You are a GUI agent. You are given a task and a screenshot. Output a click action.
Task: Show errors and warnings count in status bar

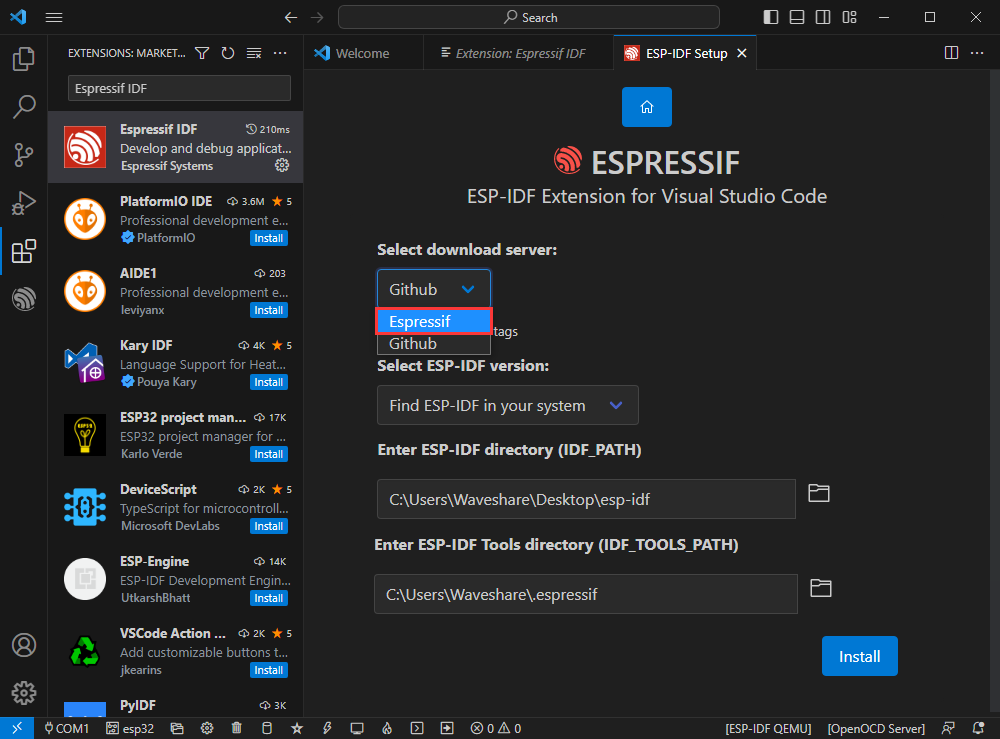(x=496, y=728)
